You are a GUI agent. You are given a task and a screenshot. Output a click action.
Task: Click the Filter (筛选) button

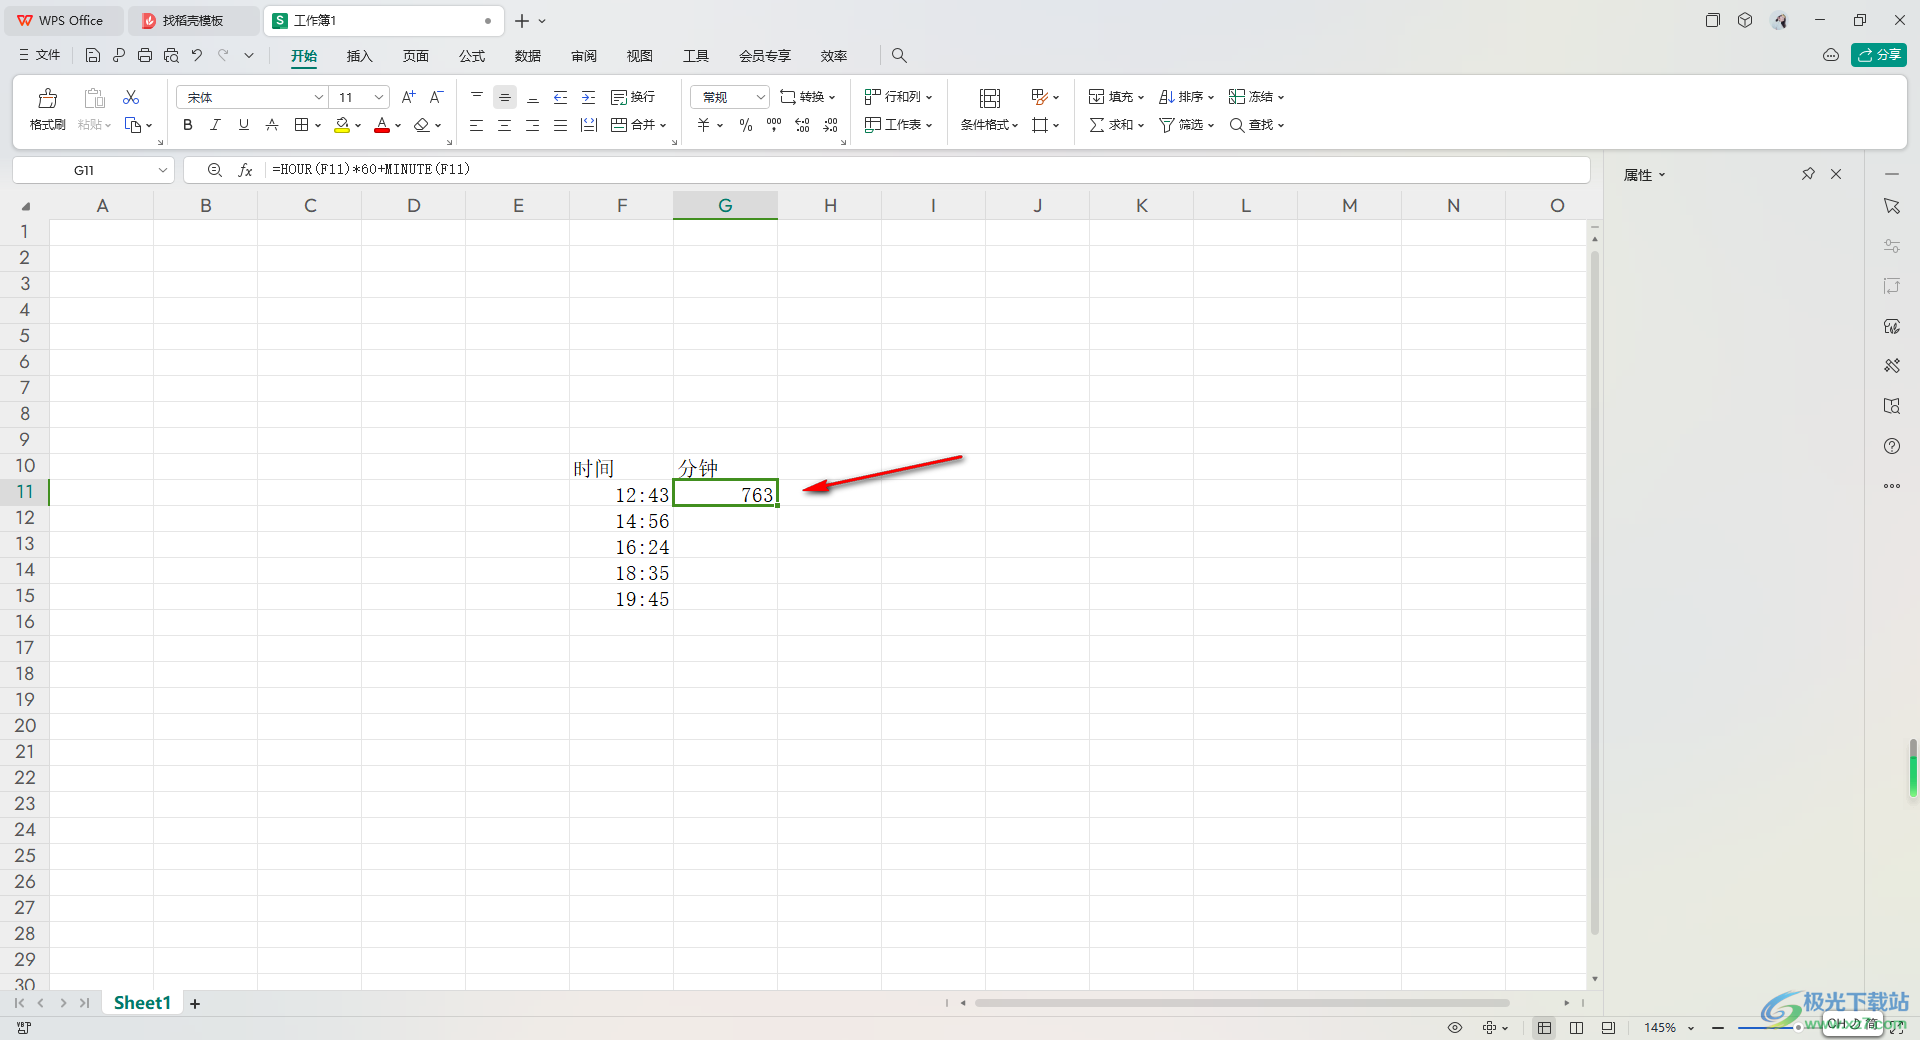(1186, 125)
